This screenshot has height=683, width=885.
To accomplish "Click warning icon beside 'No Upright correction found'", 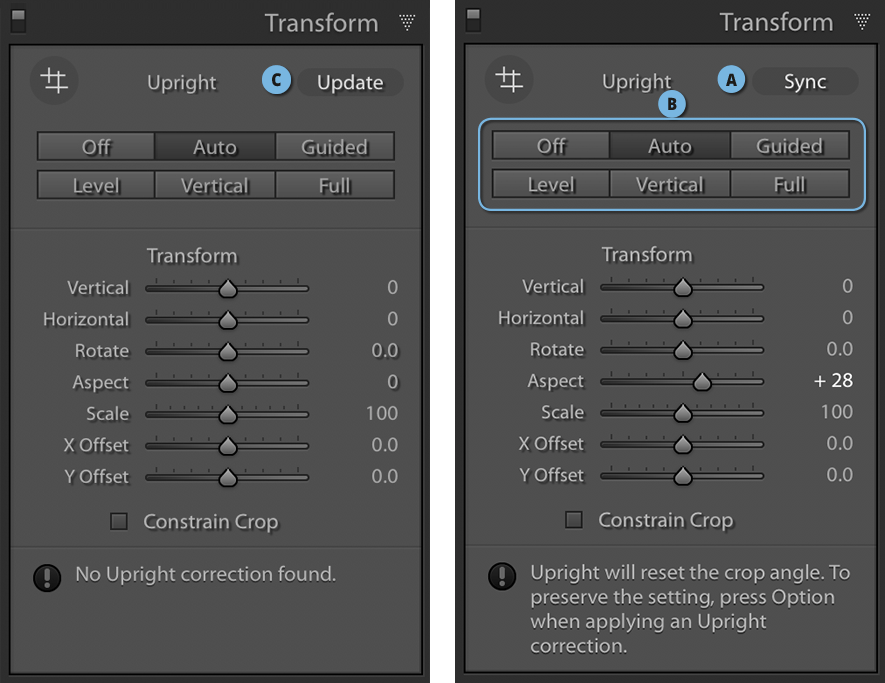I will coord(46,576).
